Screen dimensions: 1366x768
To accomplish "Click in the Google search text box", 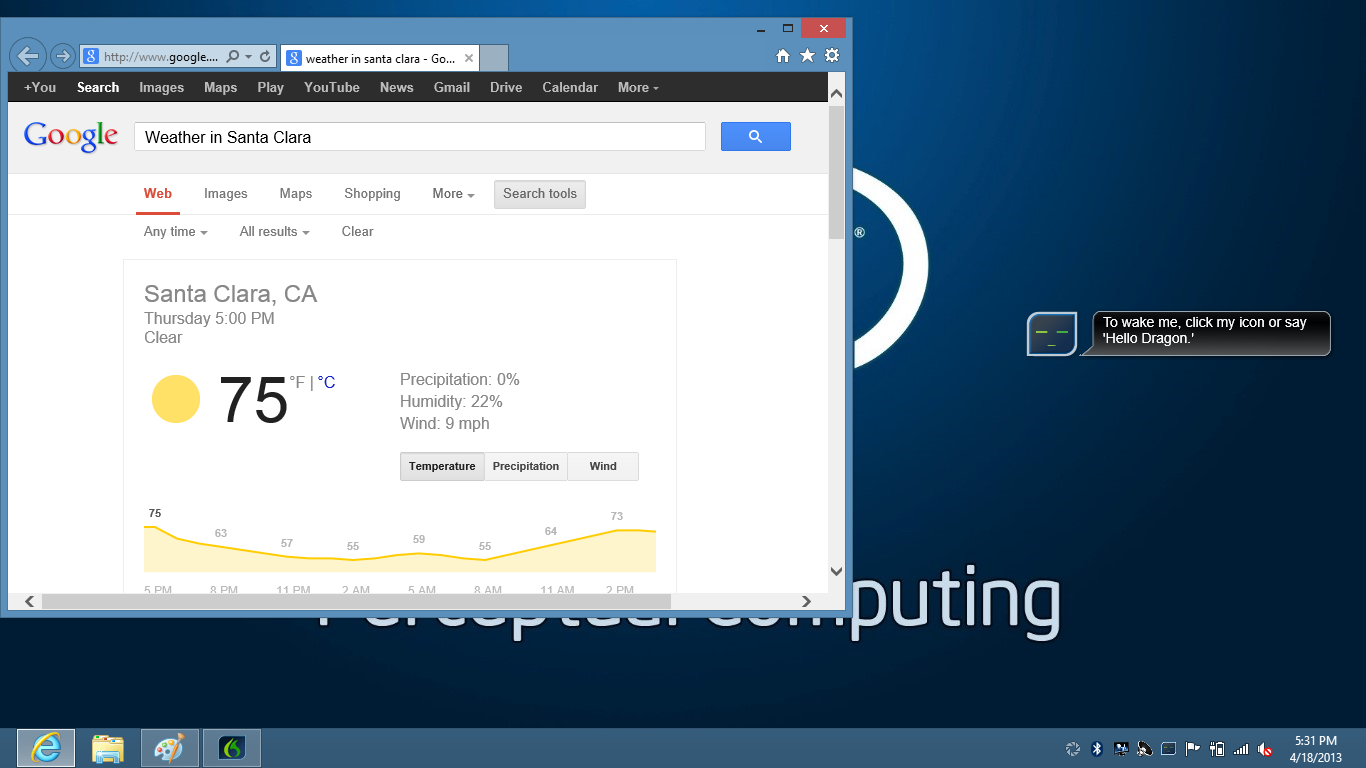I will point(419,137).
